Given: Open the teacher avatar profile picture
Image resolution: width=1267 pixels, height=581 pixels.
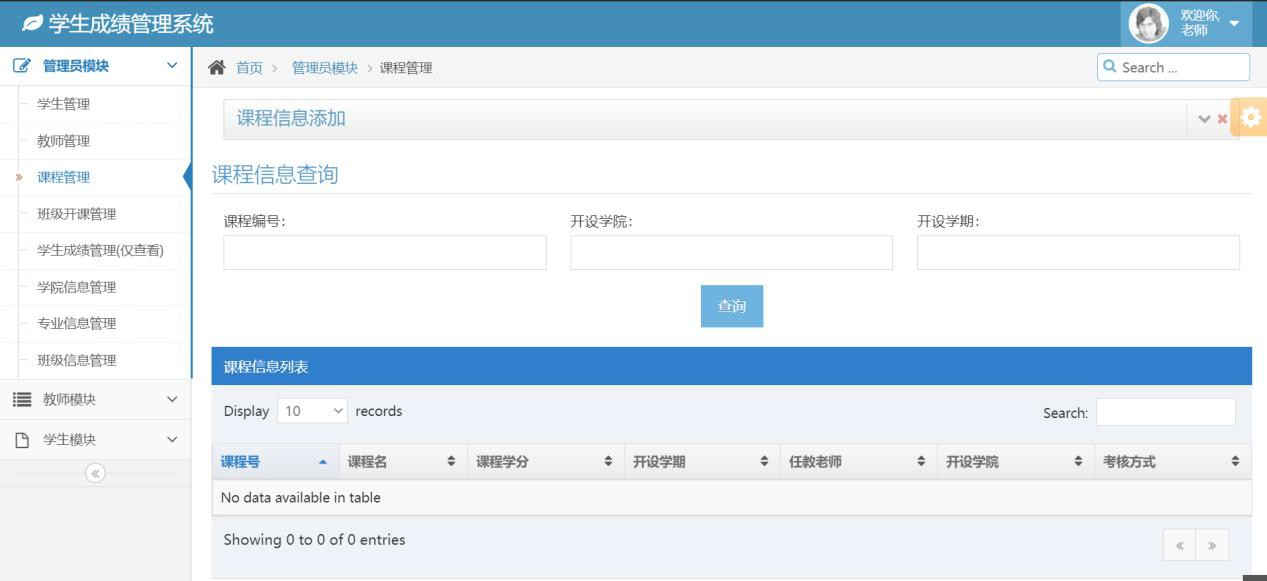Looking at the screenshot, I should pyautogui.click(x=1148, y=23).
